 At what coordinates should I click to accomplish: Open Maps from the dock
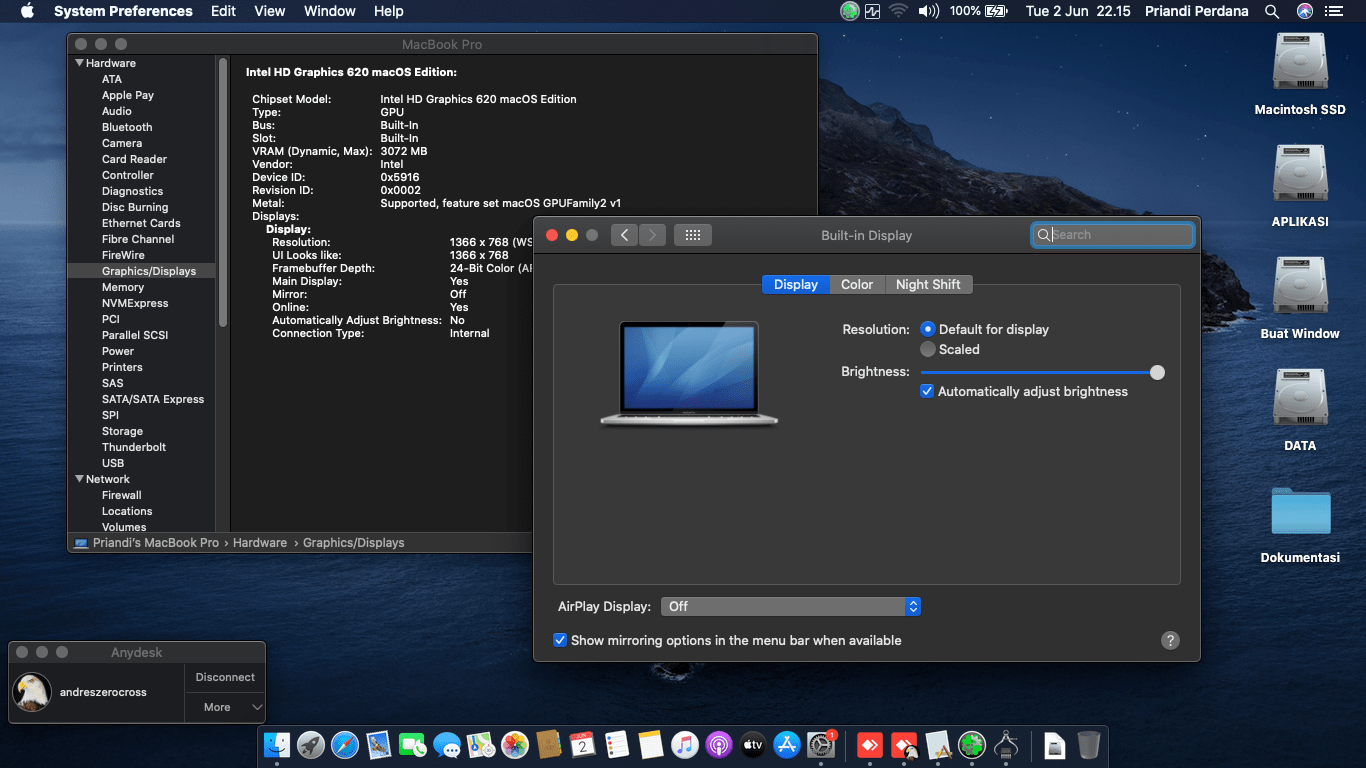tap(480, 745)
